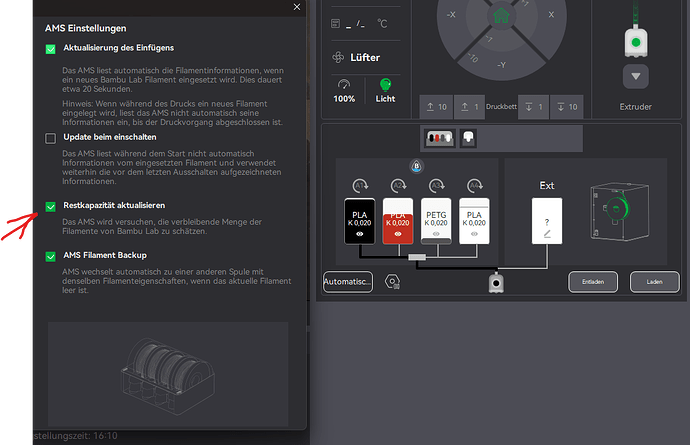Toggle the Licht lamp icon
The height and width of the screenshot is (445, 690).
pyautogui.click(x=385, y=85)
